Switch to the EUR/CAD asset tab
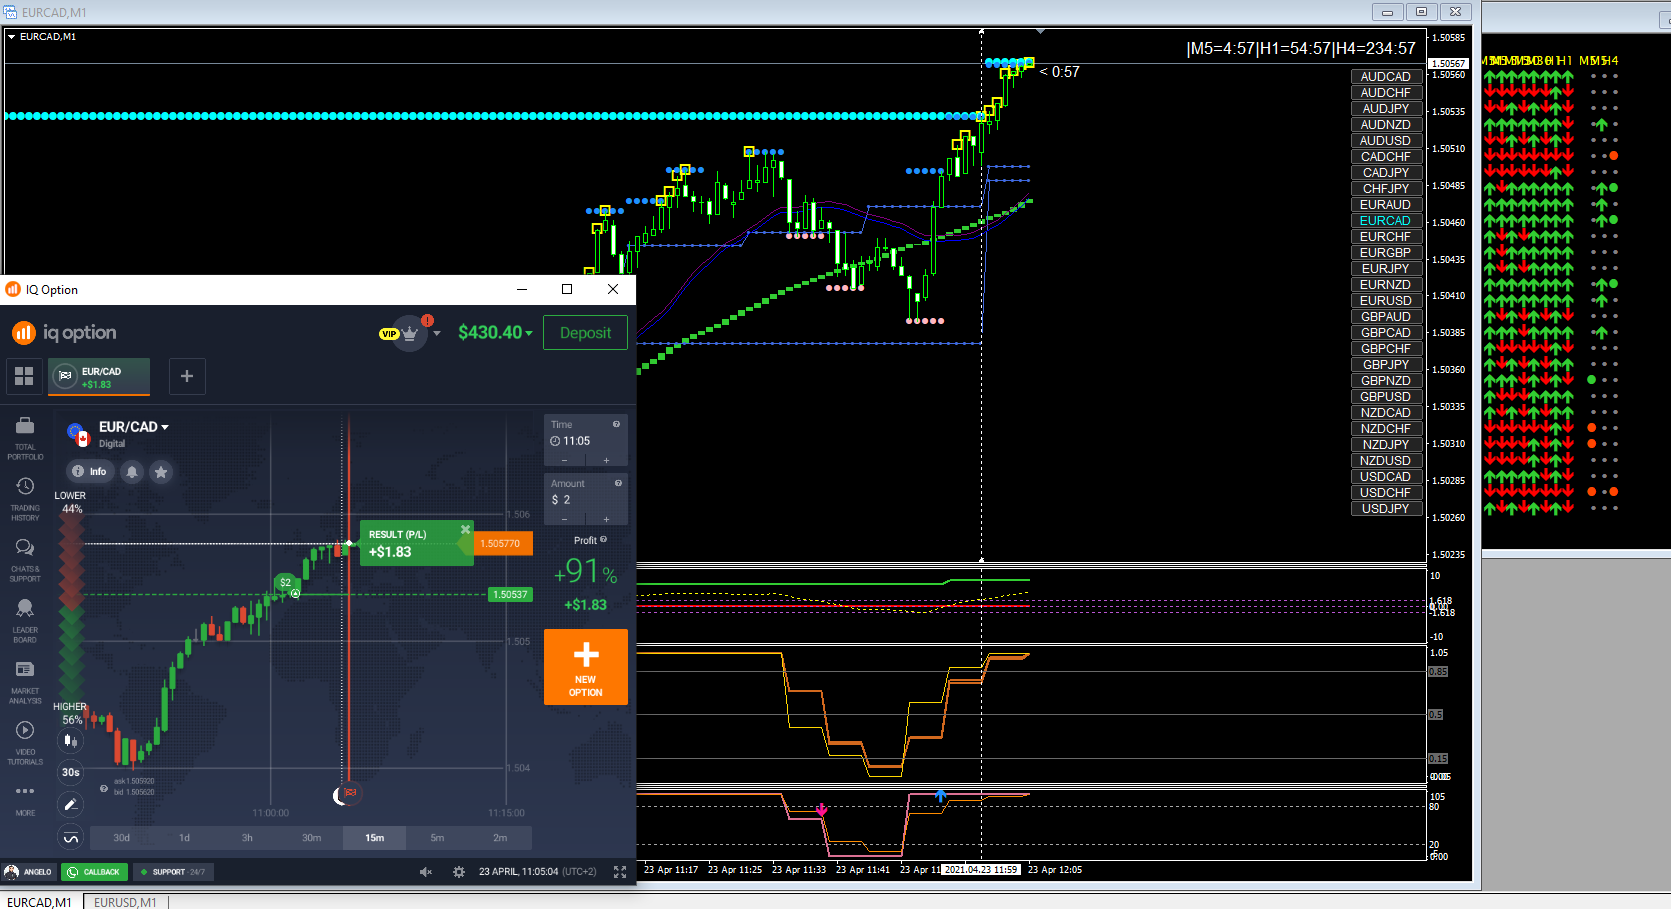Screen dimensions: 1671x909 pos(99,376)
